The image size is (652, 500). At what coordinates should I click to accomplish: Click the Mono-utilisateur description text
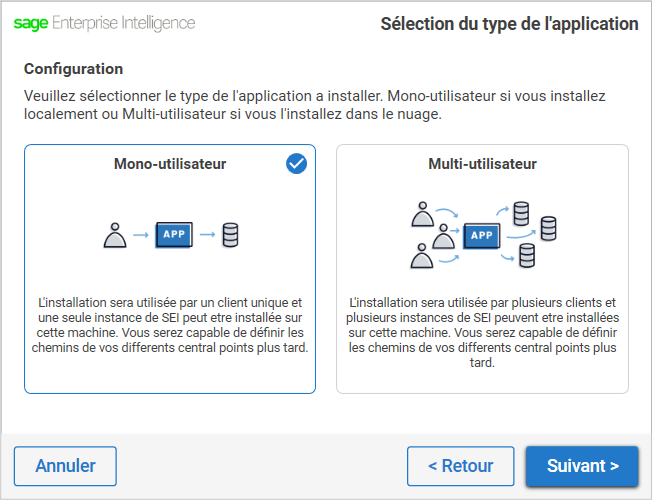pos(170,325)
